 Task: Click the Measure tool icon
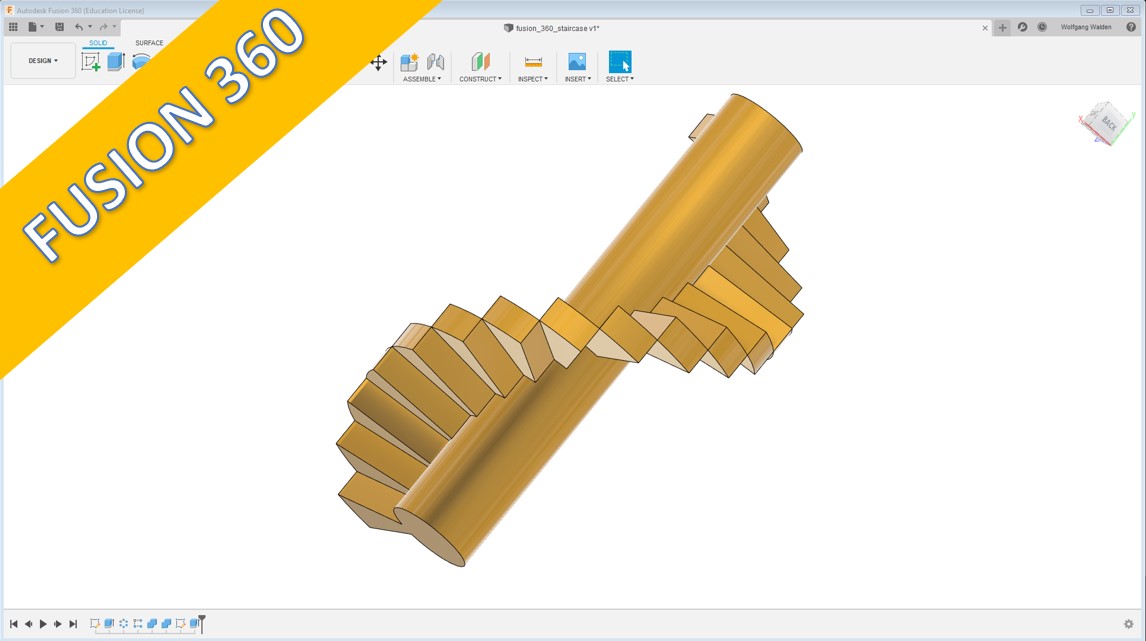(x=534, y=62)
